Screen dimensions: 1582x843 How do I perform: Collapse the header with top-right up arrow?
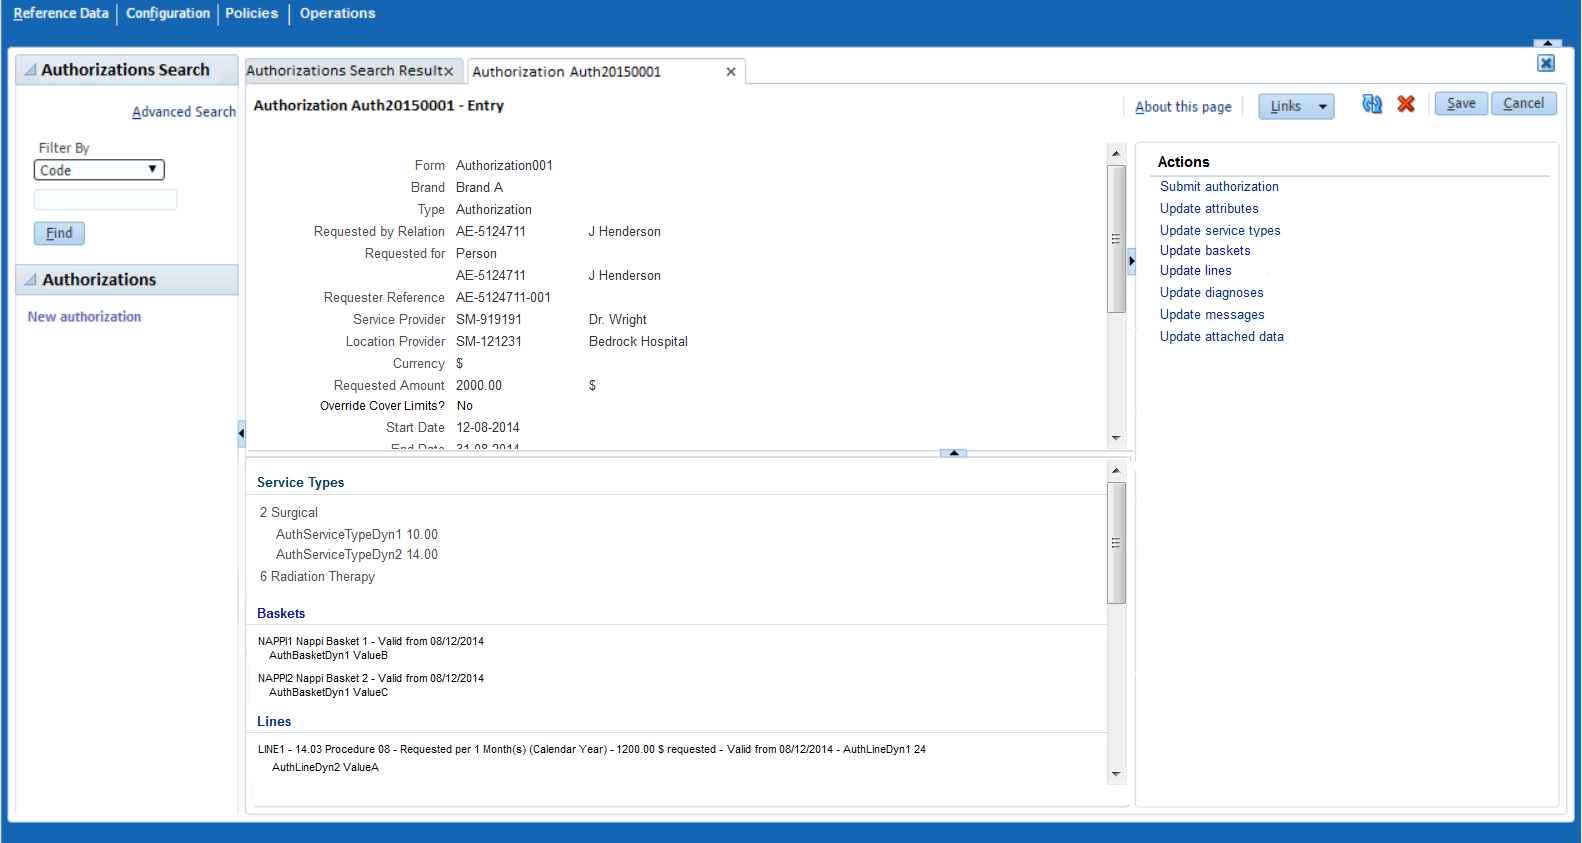point(1547,43)
